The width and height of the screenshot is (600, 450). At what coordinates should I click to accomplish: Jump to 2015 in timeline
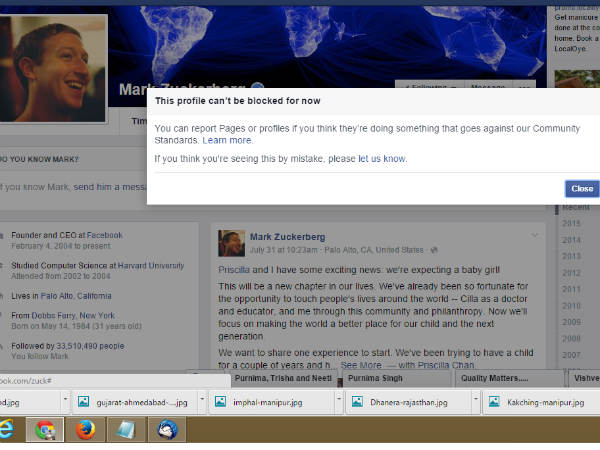[x=571, y=223]
